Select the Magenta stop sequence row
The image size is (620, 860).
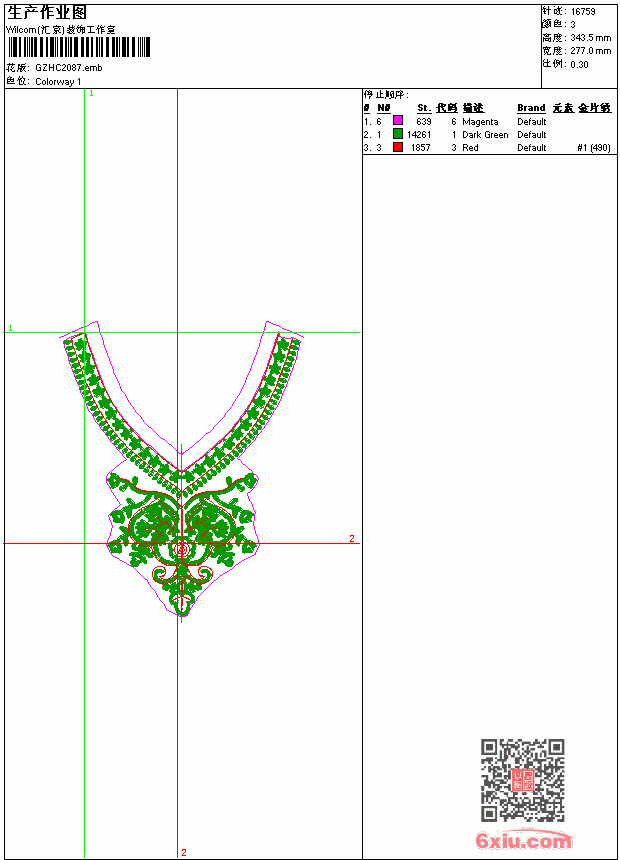click(487, 121)
